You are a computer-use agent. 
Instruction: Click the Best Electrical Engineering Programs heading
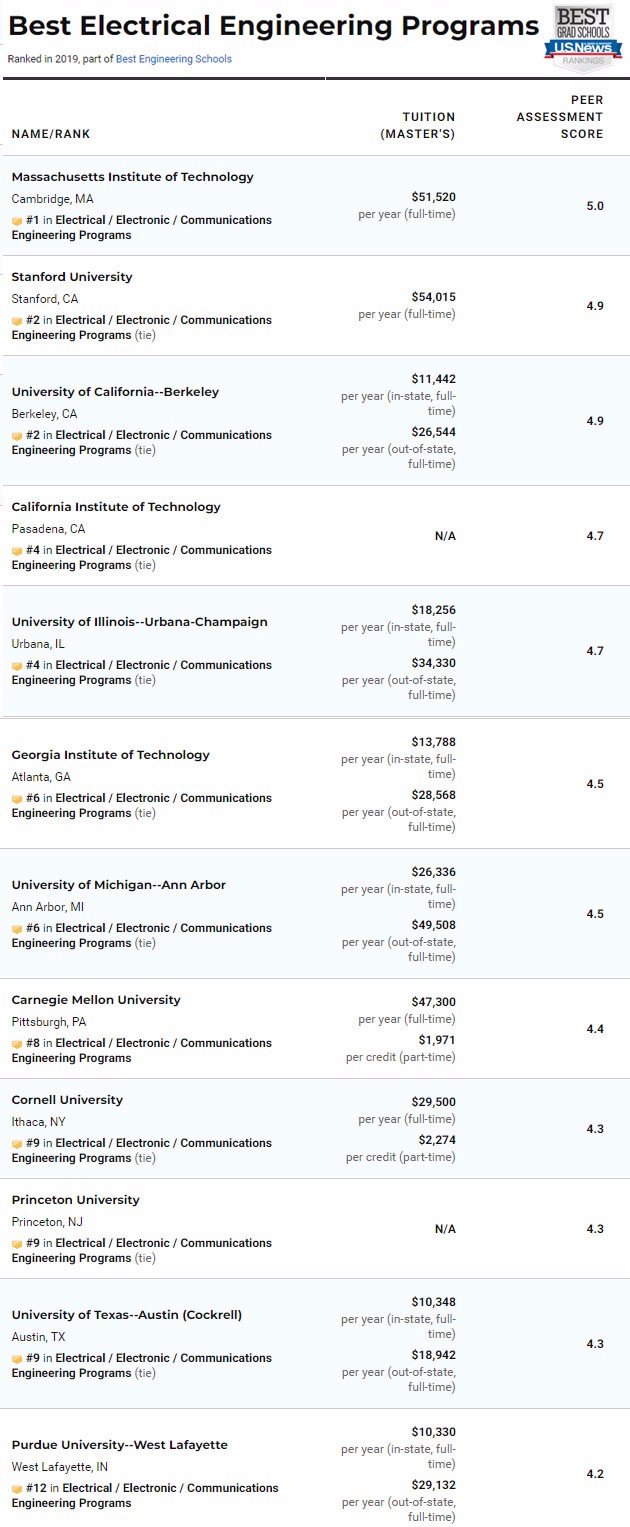[273, 26]
